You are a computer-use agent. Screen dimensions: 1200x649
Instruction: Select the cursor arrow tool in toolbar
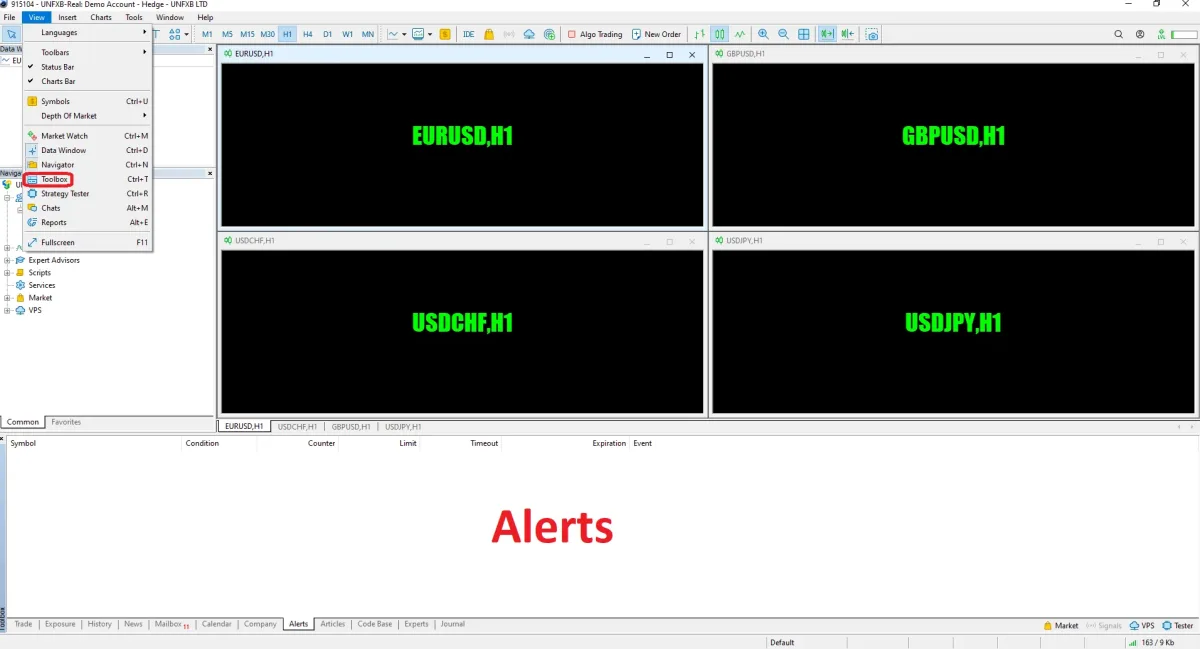[x=11, y=34]
